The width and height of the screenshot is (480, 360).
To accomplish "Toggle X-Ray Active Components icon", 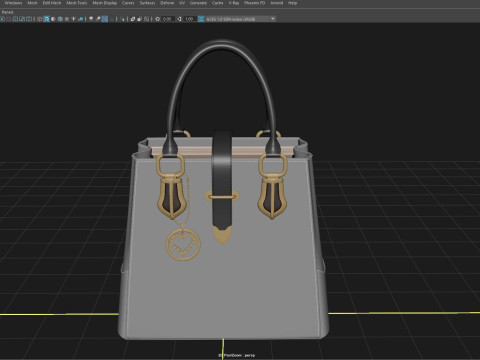I will pos(139,19).
